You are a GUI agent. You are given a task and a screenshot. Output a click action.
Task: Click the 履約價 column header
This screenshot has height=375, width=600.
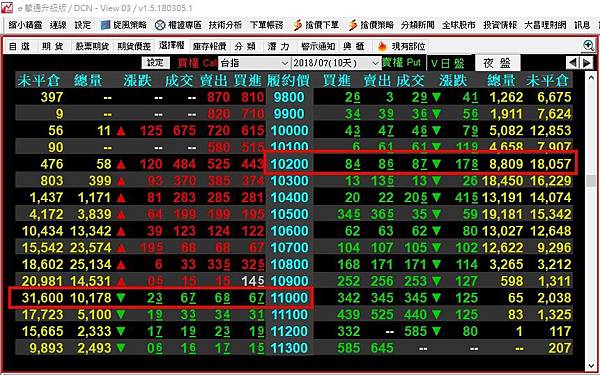[289, 81]
